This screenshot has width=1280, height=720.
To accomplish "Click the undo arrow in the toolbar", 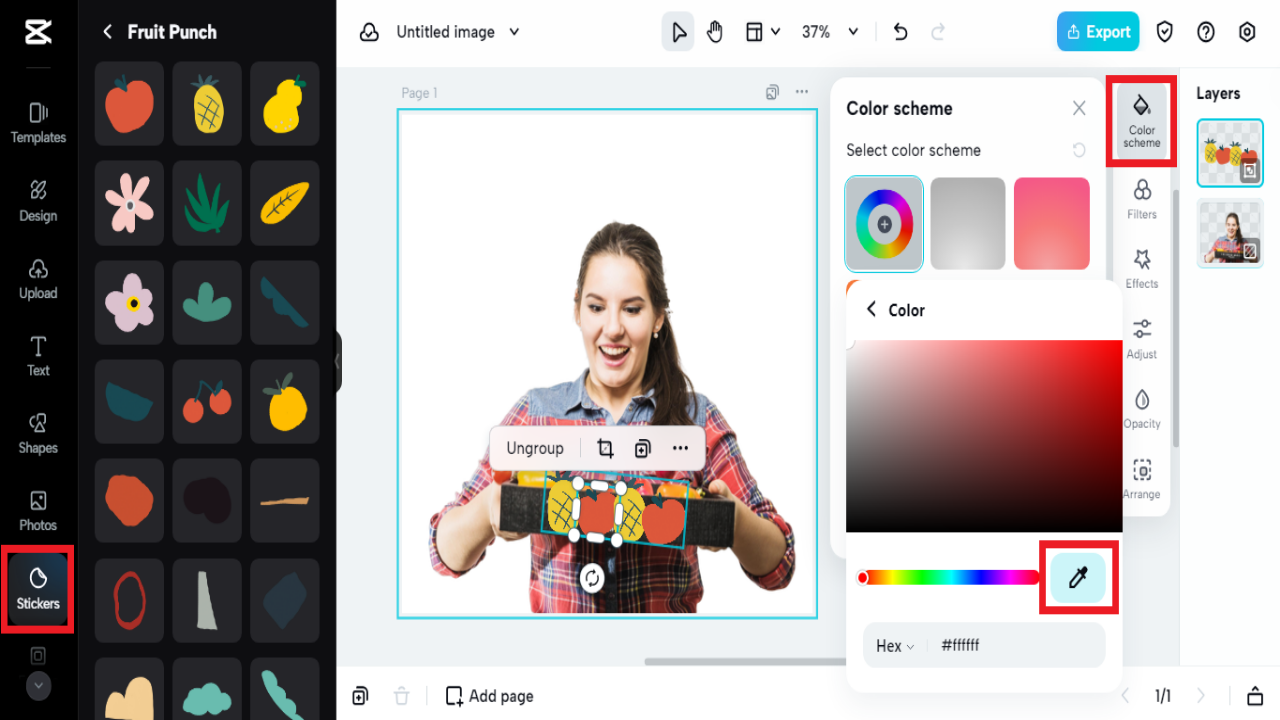I will 899,31.
